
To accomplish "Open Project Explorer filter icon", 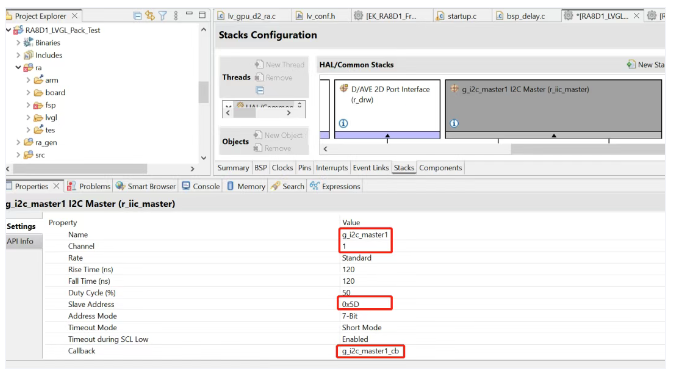I will point(163,16).
